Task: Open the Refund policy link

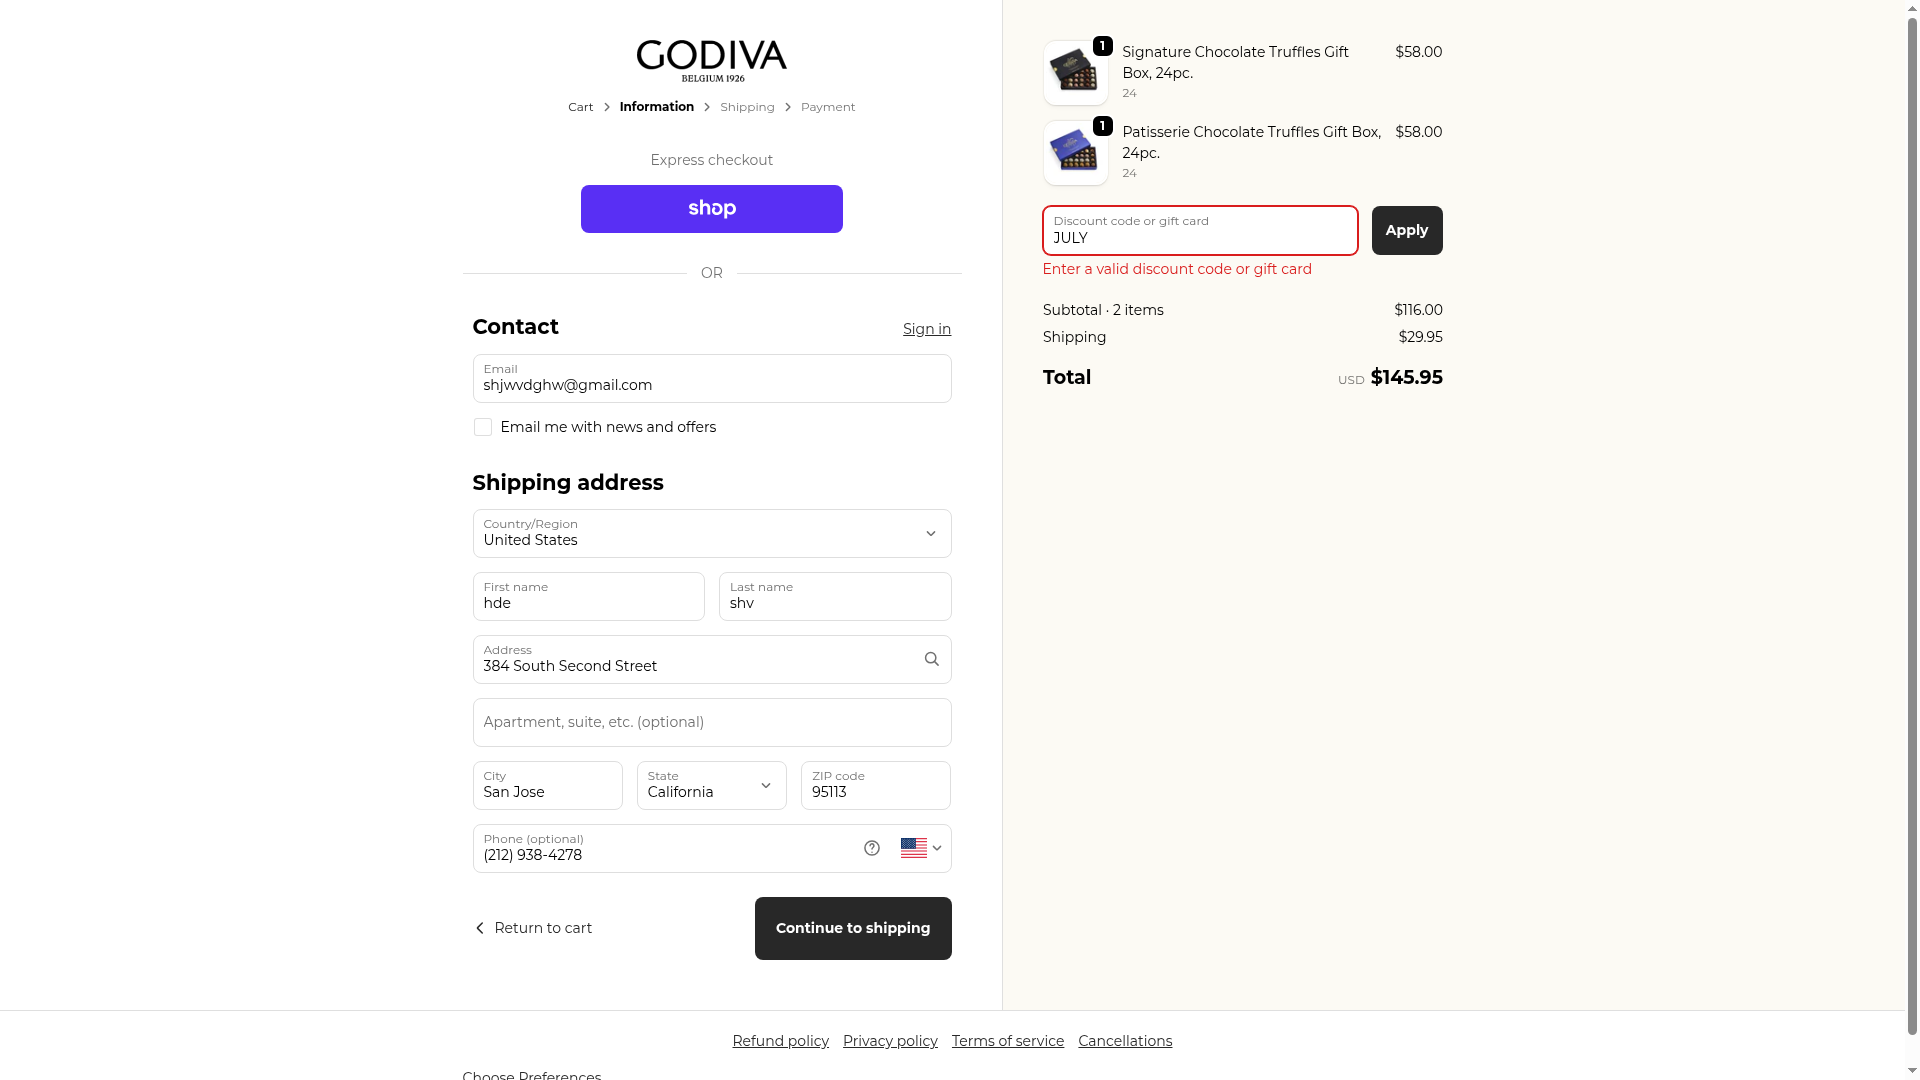Action: click(780, 1041)
